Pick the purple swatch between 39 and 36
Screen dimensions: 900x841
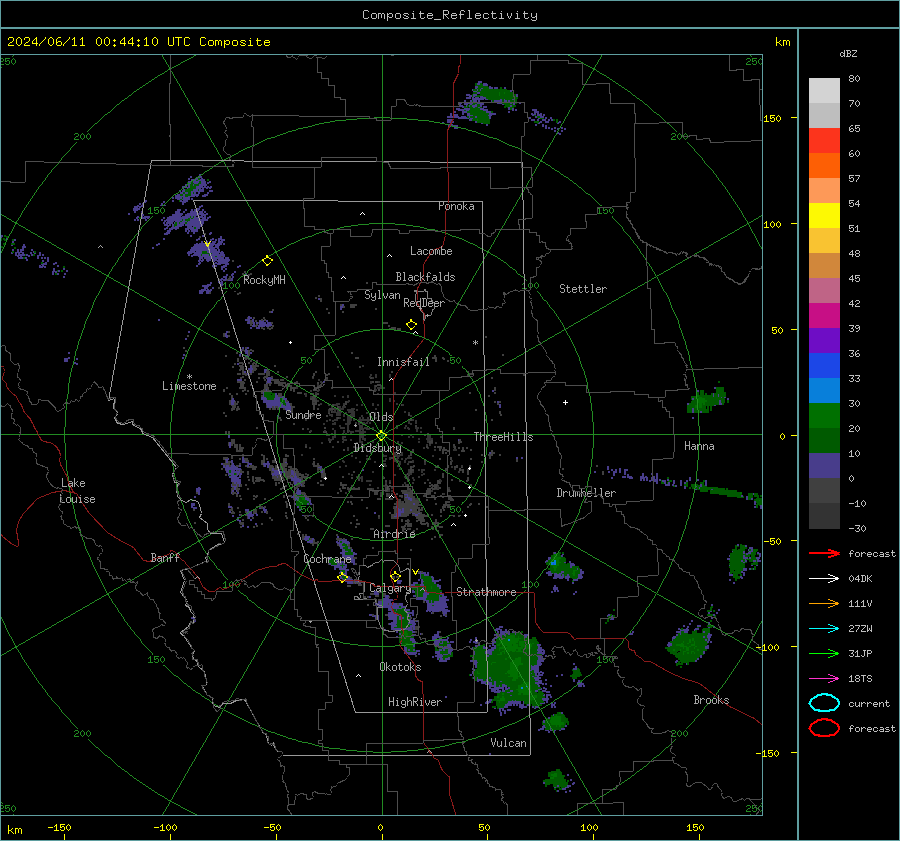click(824, 340)
